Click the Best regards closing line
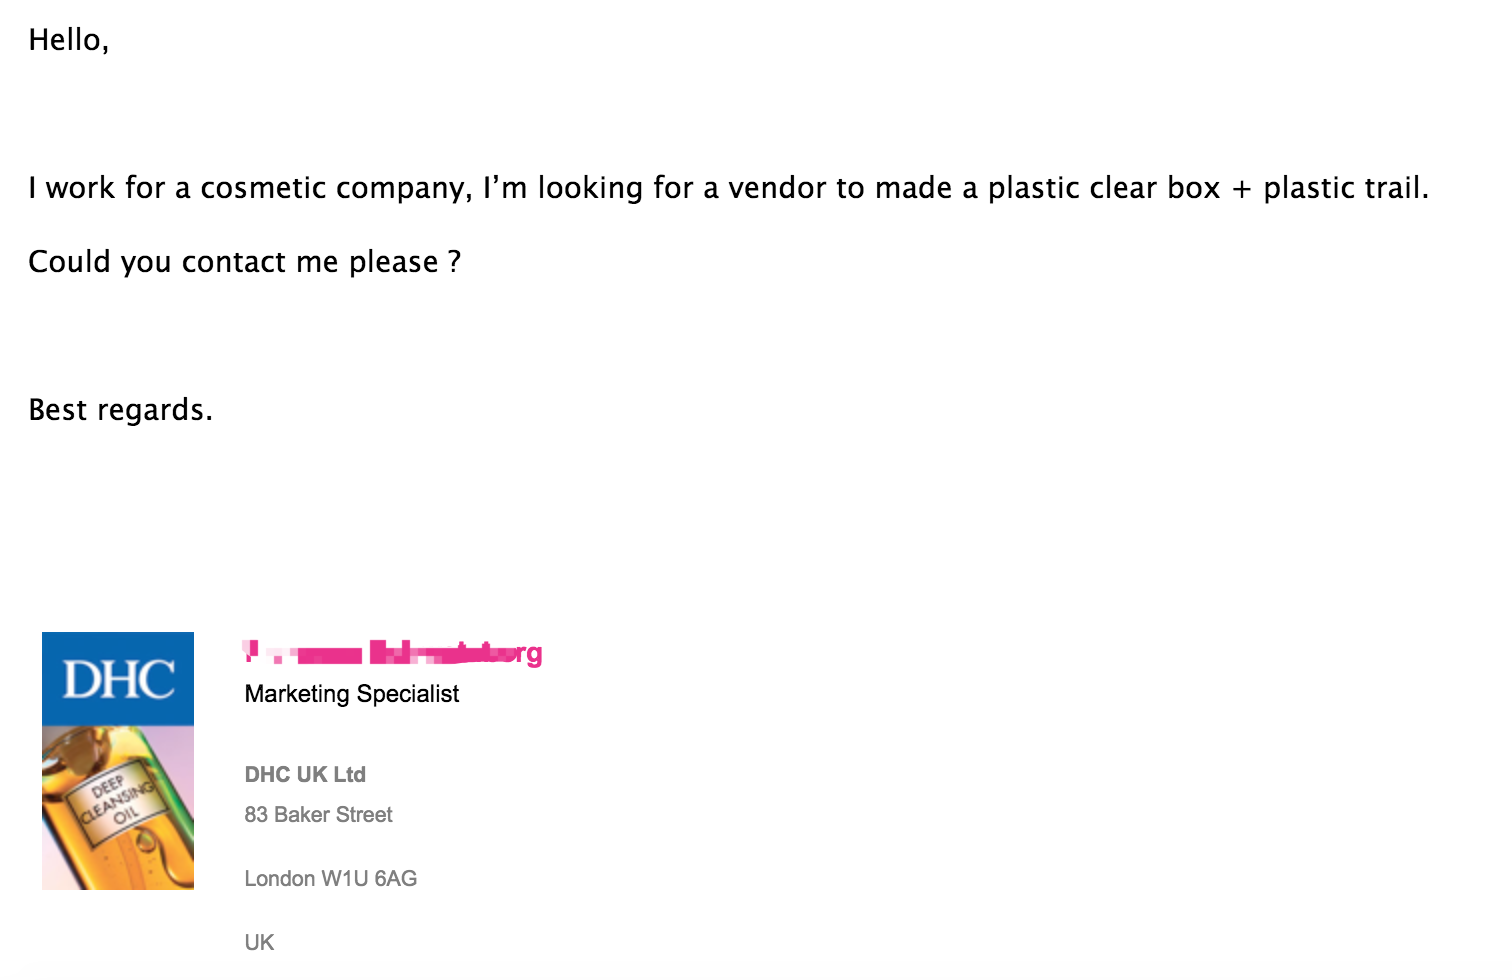Screen dimensions: 1512x980 120,410
